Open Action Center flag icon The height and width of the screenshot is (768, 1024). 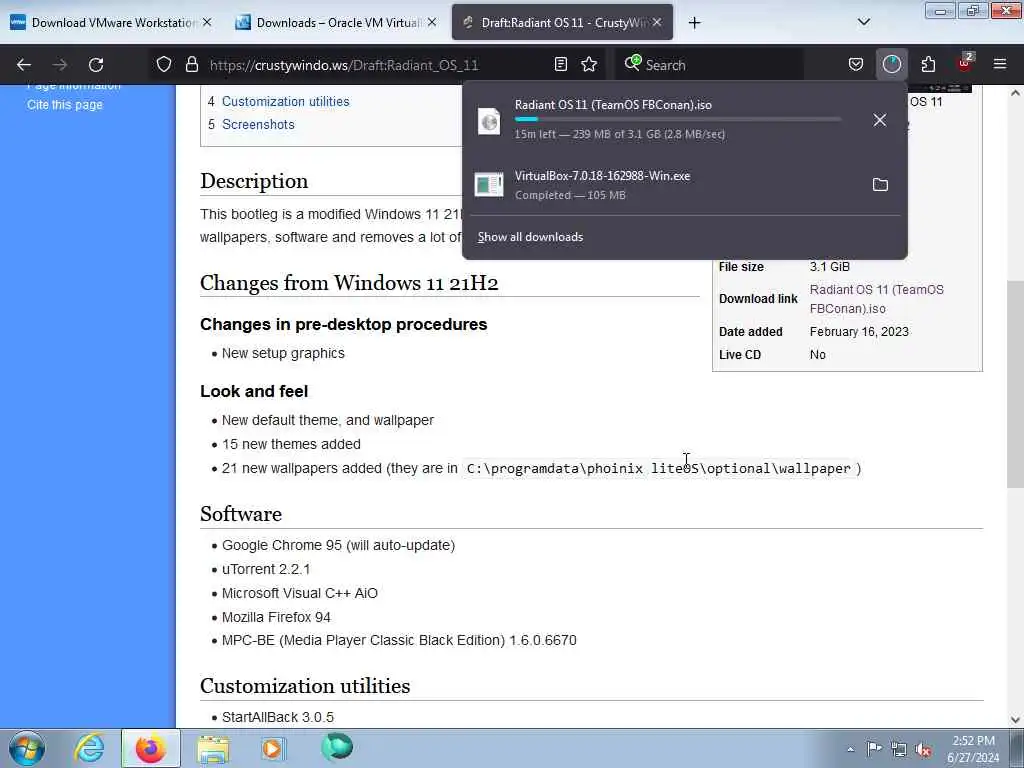click(874, 748)
